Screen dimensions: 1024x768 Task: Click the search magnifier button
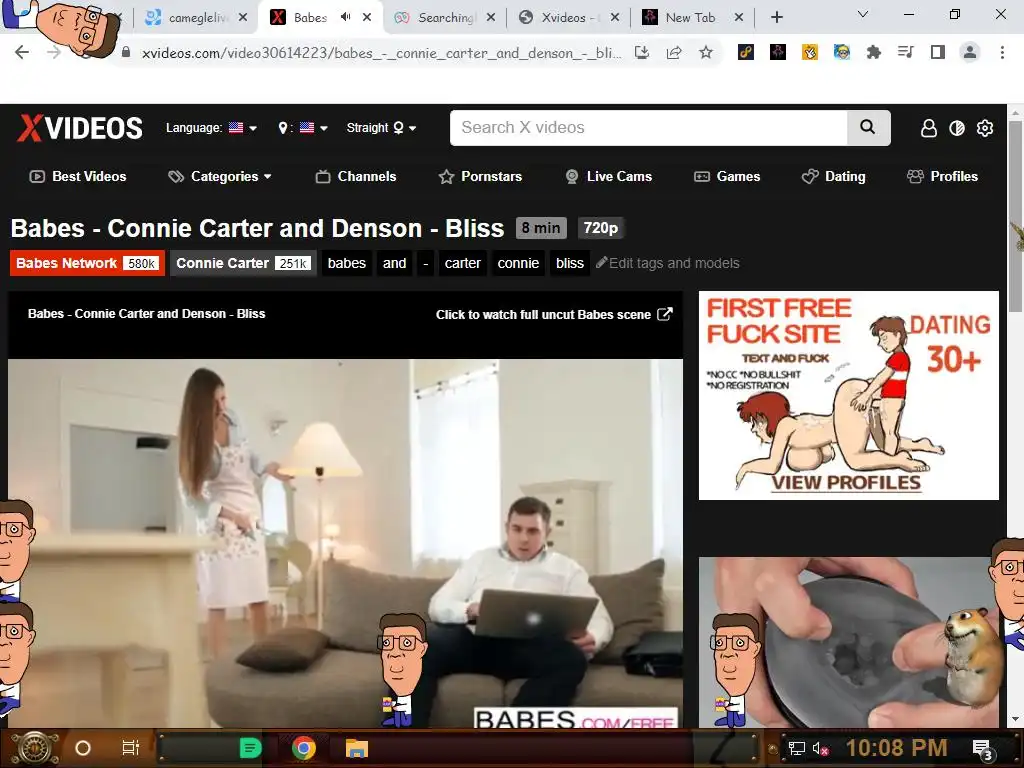pyautogui.click(x=868, y=127)
